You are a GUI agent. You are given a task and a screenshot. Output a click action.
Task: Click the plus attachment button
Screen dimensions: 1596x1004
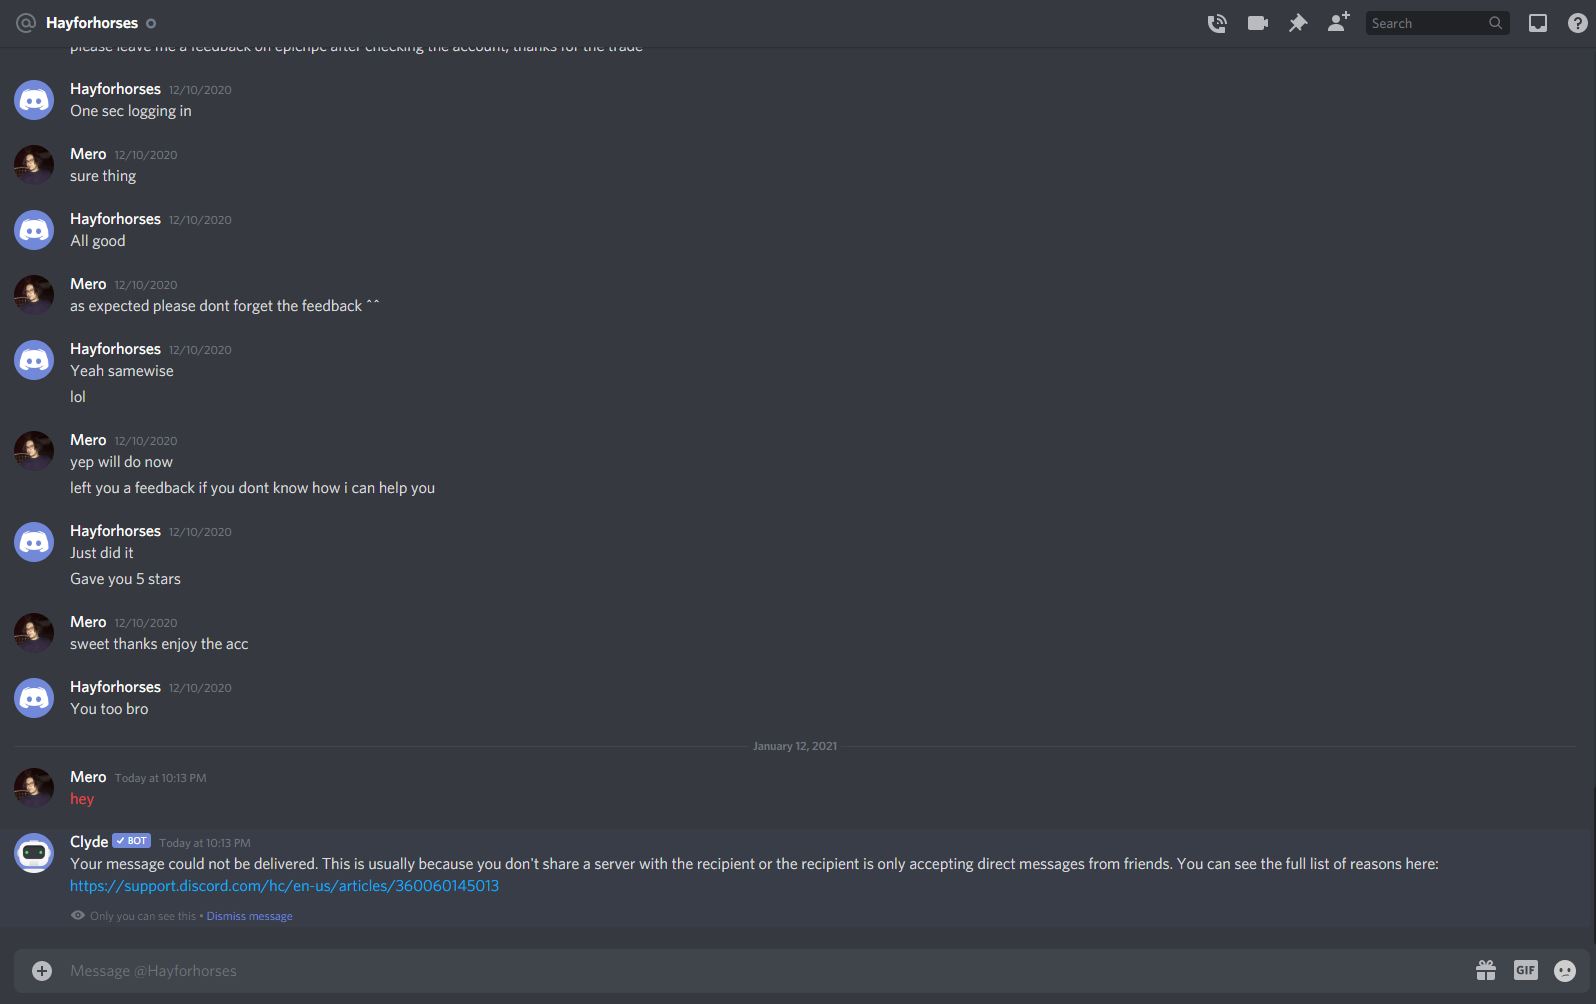pos(42,971)
